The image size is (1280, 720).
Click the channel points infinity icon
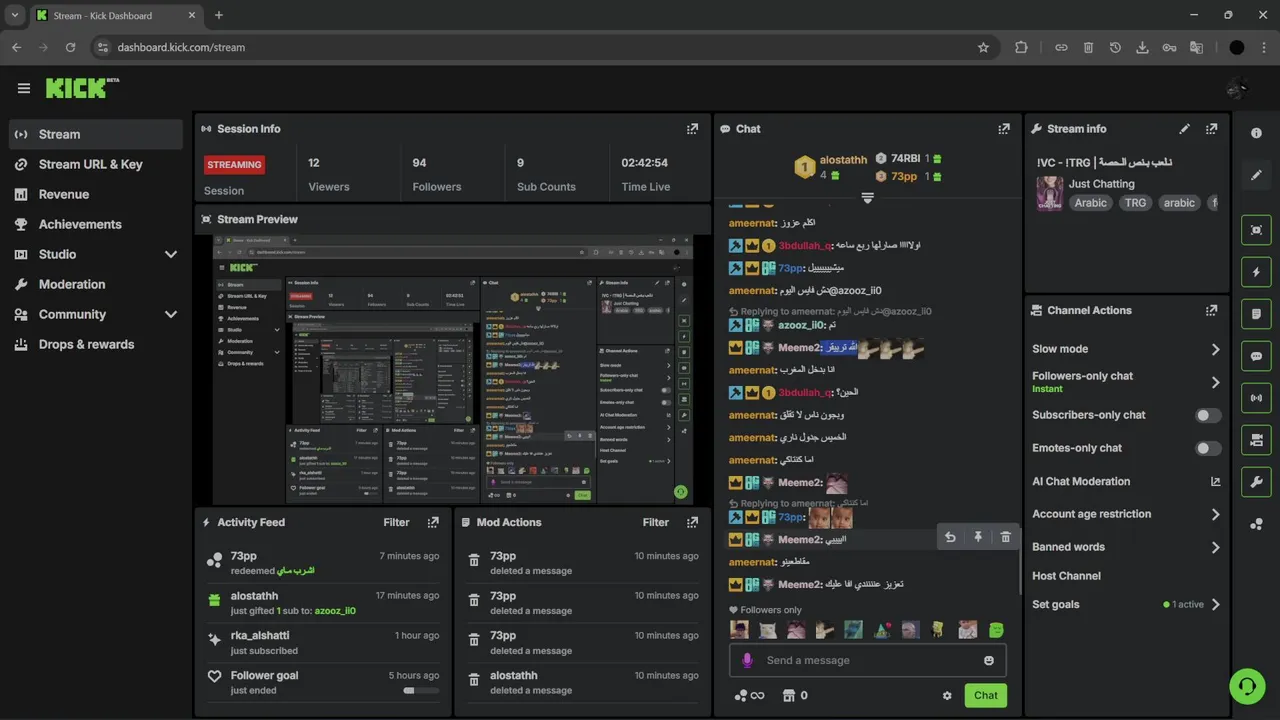click(750, 696)
